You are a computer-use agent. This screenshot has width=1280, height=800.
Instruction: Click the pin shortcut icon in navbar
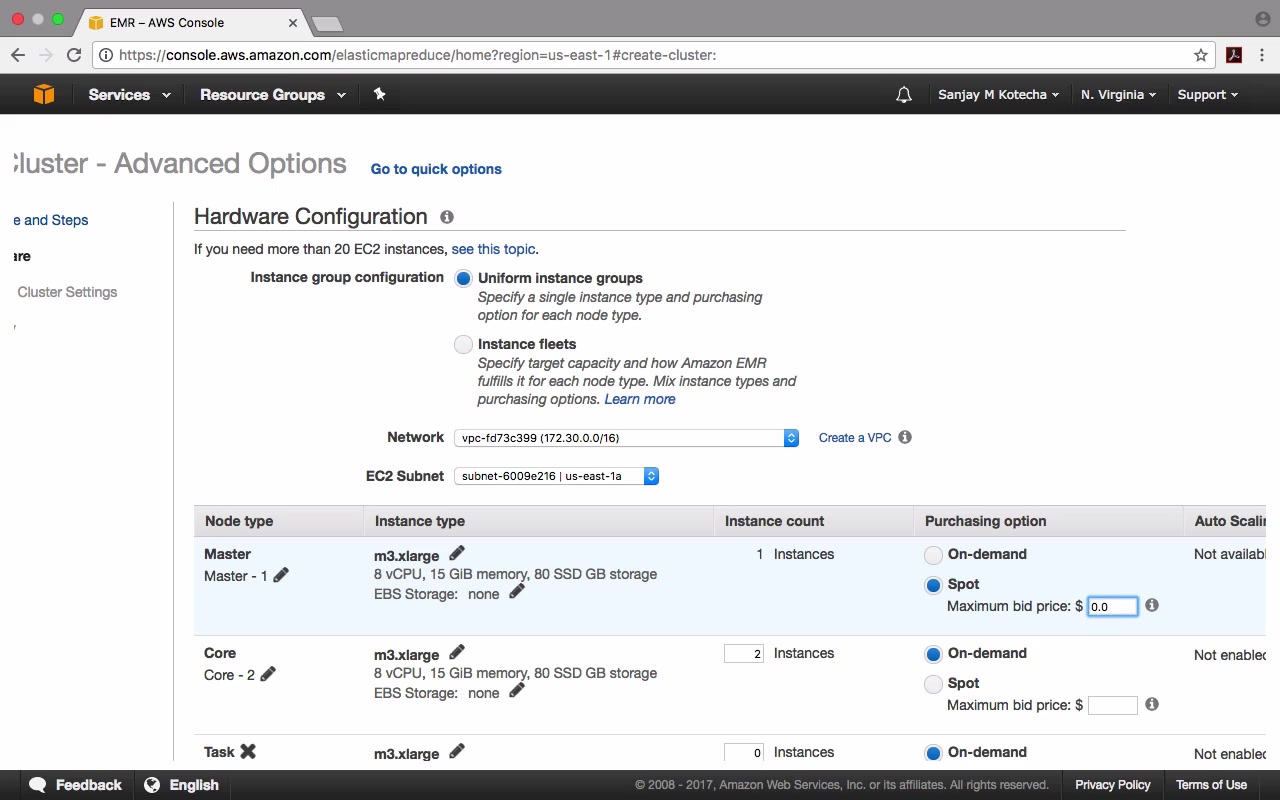pyautogui.click(x=379, y=94)
